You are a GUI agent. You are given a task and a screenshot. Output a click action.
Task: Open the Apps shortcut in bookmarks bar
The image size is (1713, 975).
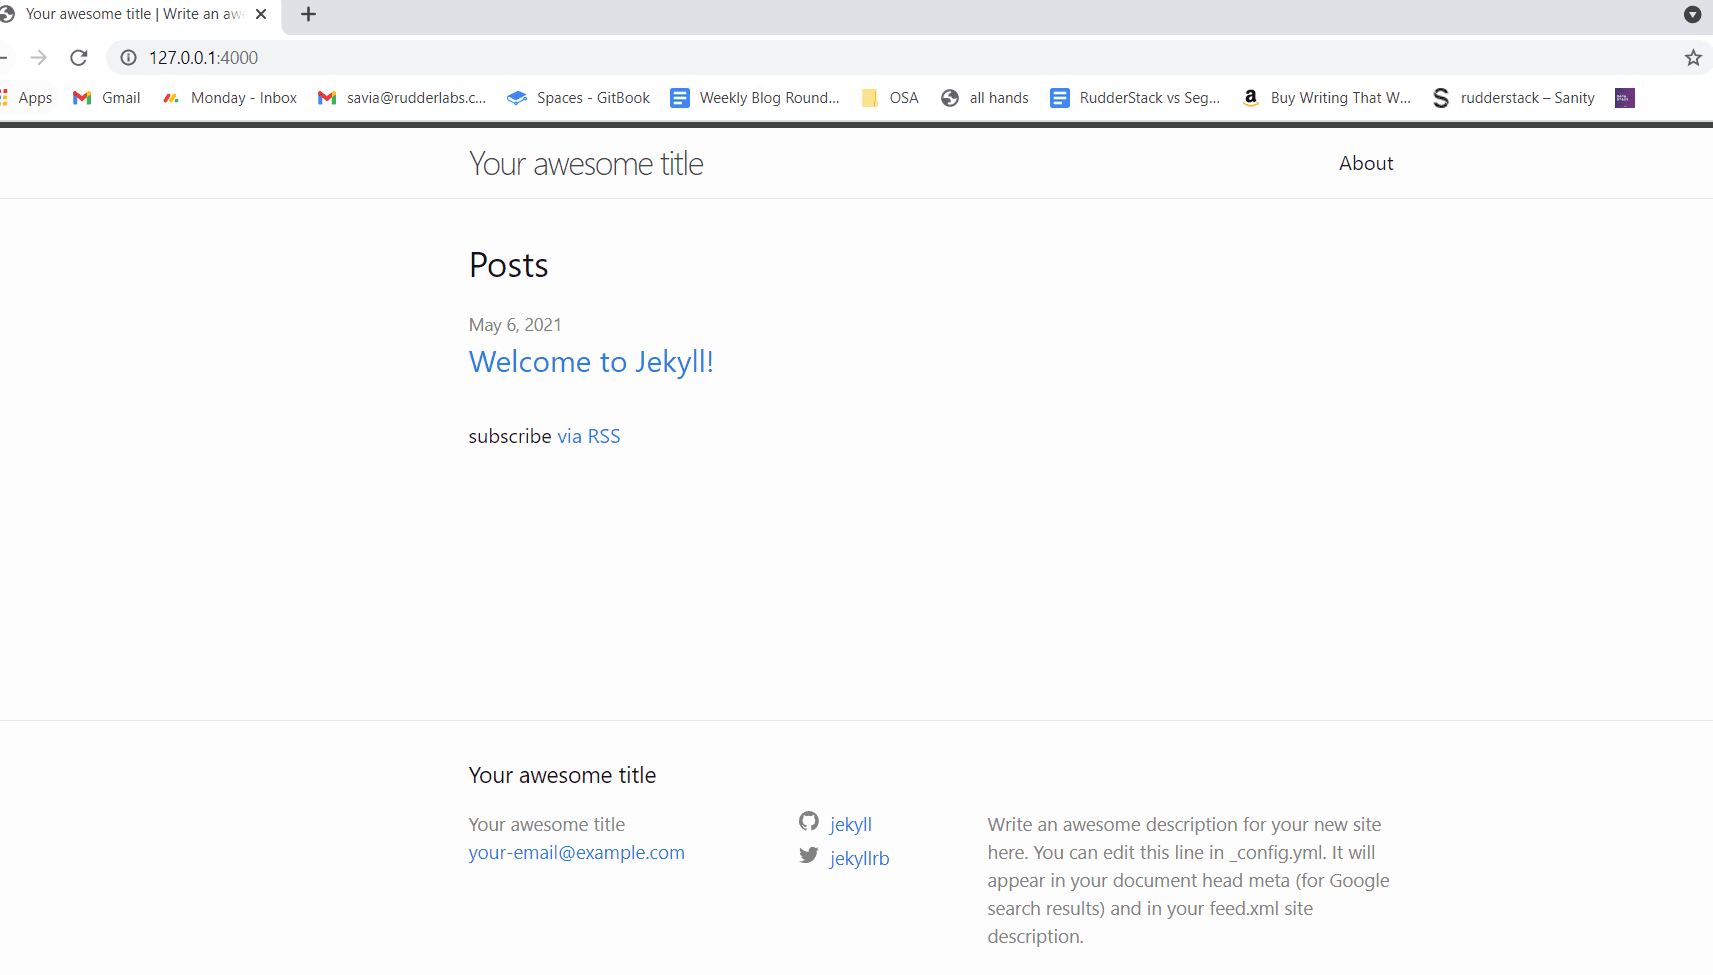pos(27,98)
